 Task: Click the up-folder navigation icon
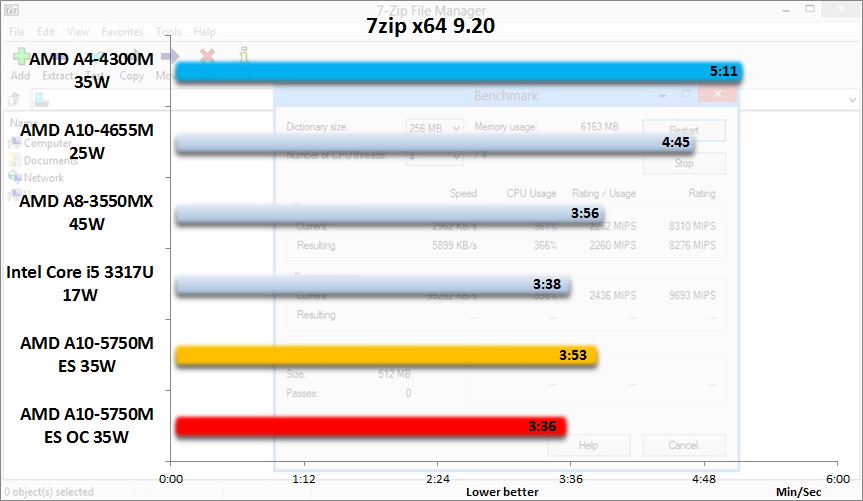[x=14, y=99]
